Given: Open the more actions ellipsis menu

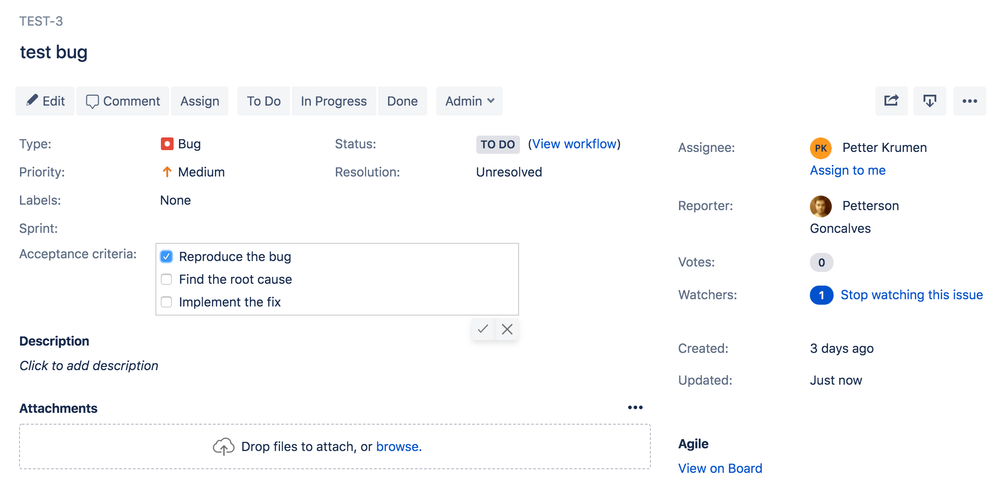Looking at the screenshot, I should (x=970, y=101).
